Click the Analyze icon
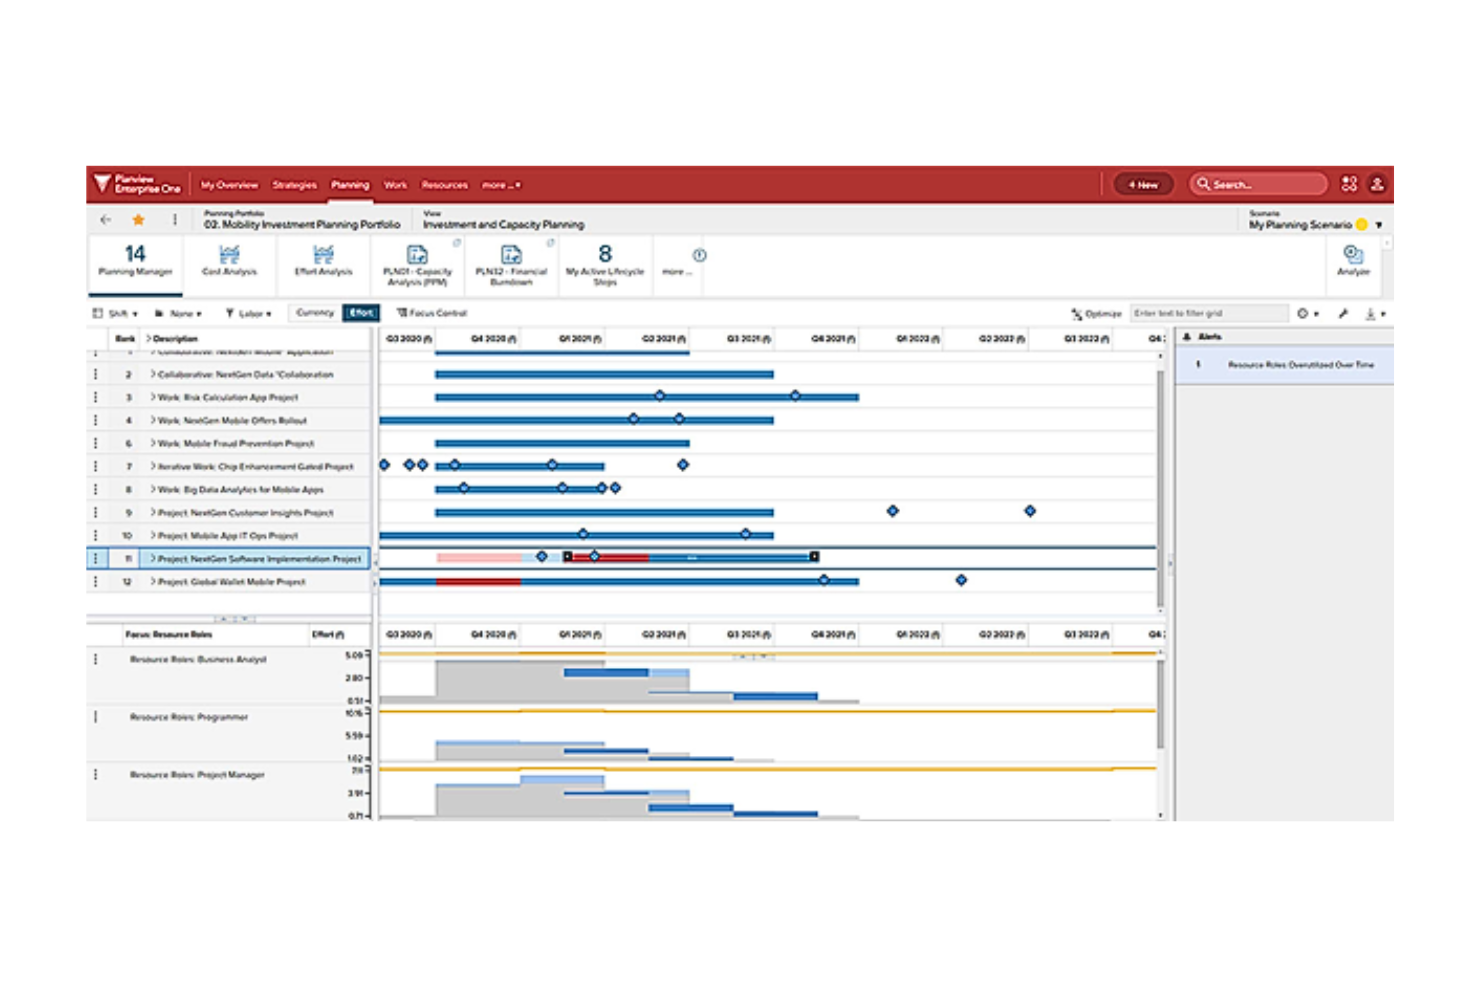 pyautogui.click(x=1353, y=260)
